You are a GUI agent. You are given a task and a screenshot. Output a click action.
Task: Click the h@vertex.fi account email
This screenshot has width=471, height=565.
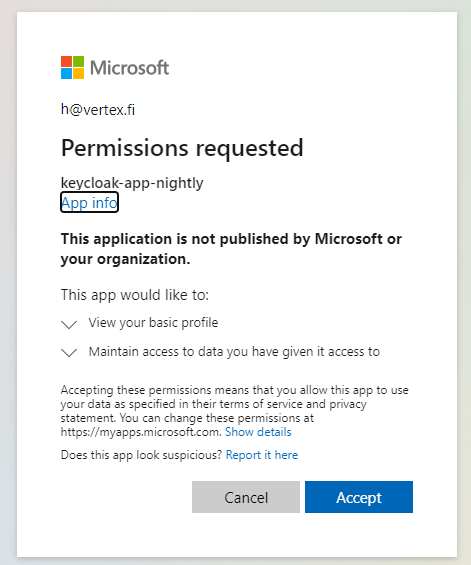click(98, 110)
